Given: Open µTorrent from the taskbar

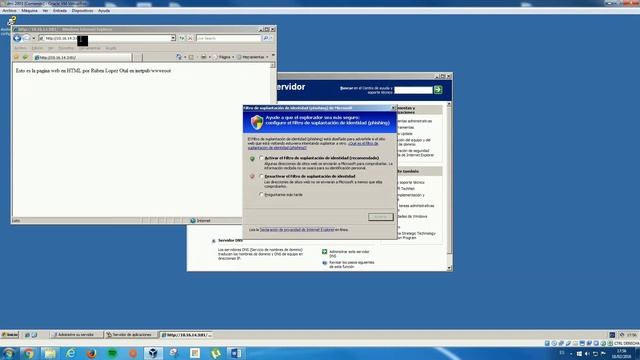Looking at the screenshot, I should click(216, 353).
